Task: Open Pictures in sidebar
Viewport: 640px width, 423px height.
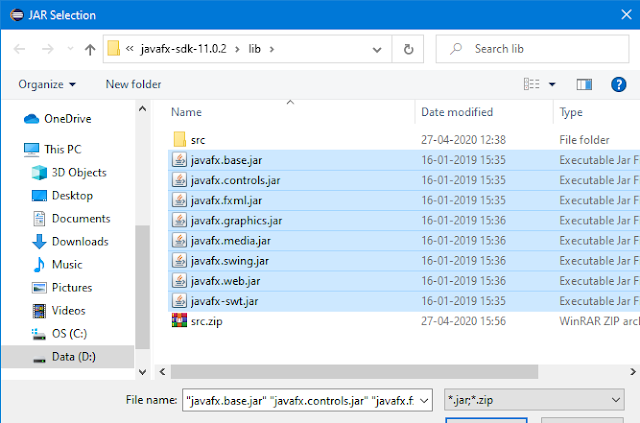Action: pyautogui.click(x=62, y=287)
